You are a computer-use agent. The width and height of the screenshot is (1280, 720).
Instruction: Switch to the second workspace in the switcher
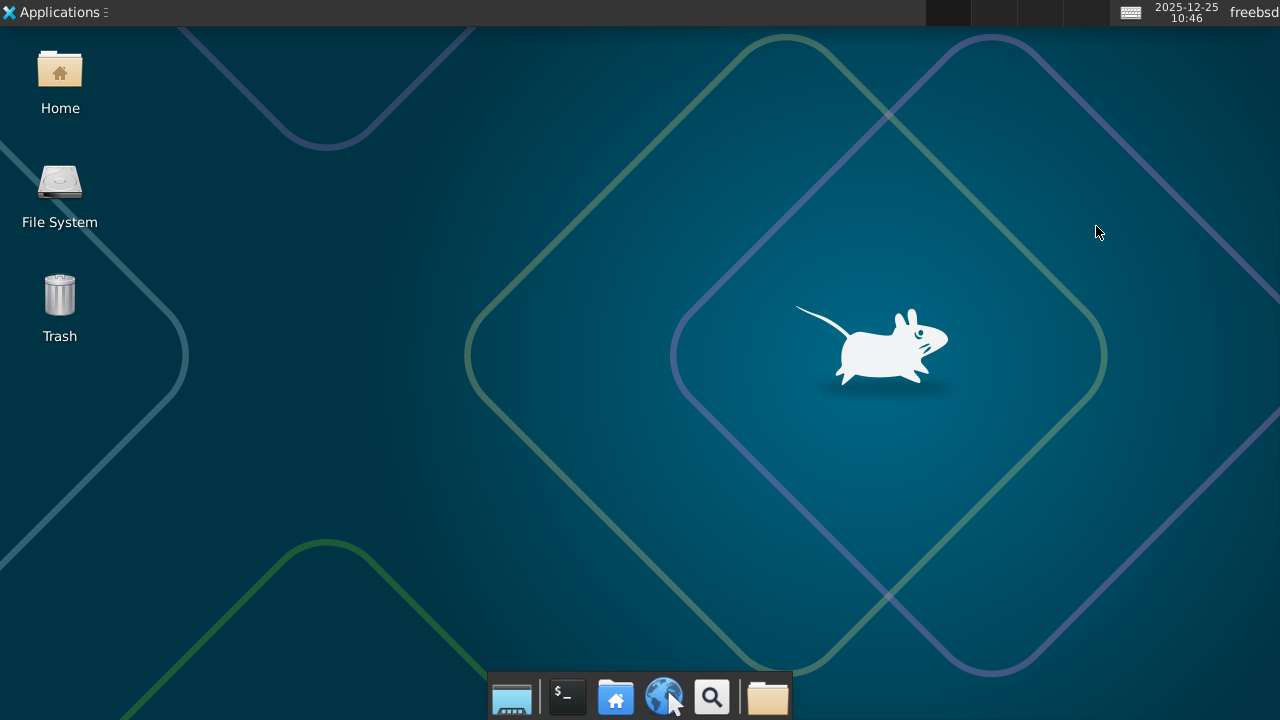pyautogui.click(x=993, y=13)
